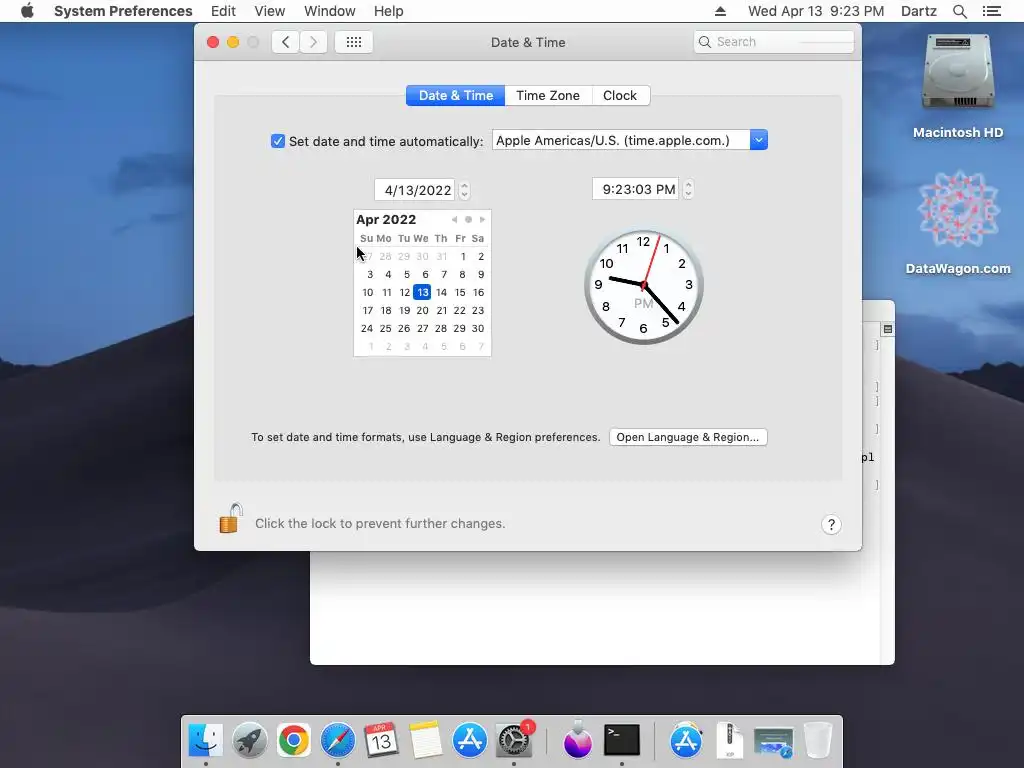Go to next month in calendar

(483, 219)
